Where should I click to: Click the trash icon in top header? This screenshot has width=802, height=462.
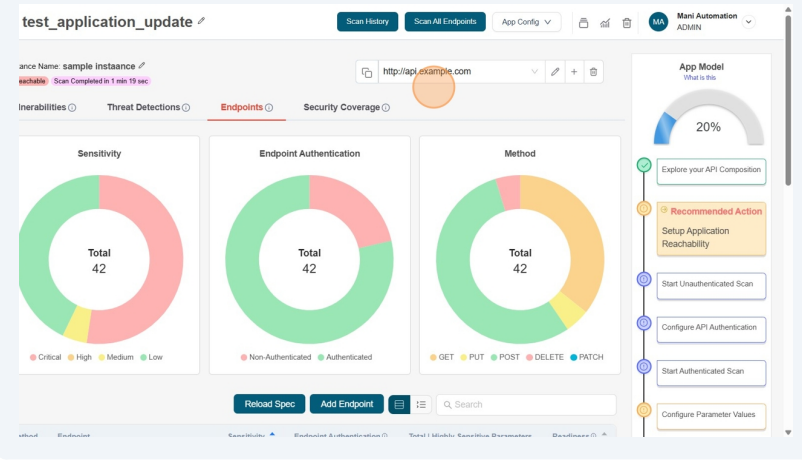627,23
